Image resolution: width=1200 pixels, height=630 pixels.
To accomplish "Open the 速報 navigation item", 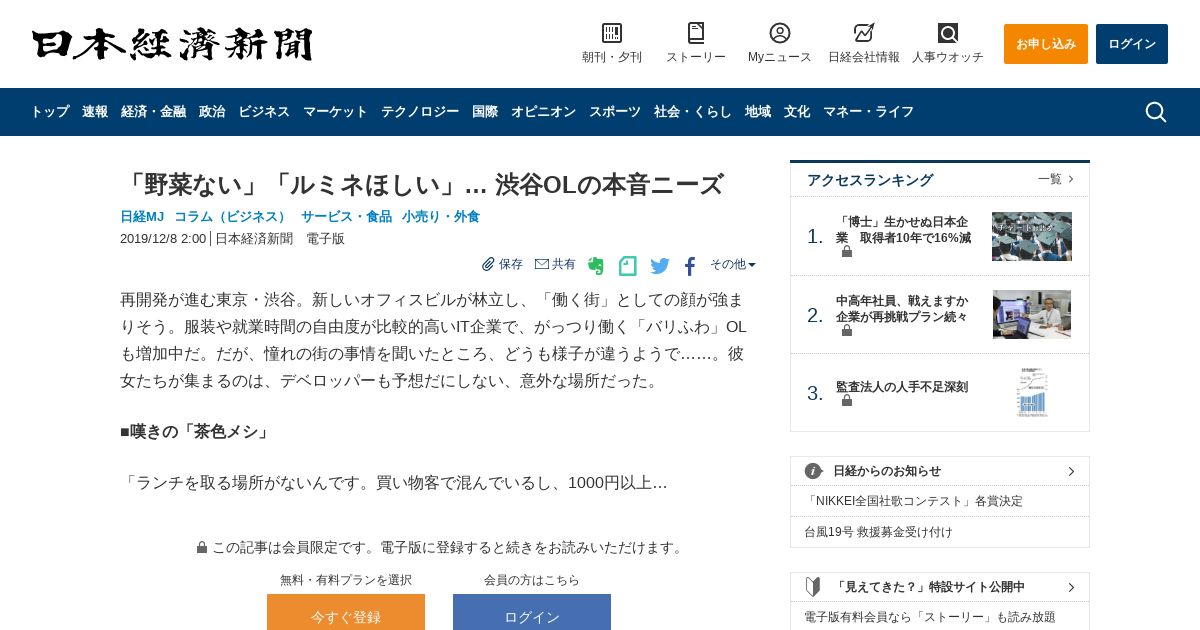I will pyautogui.click(x=95, y=112).
